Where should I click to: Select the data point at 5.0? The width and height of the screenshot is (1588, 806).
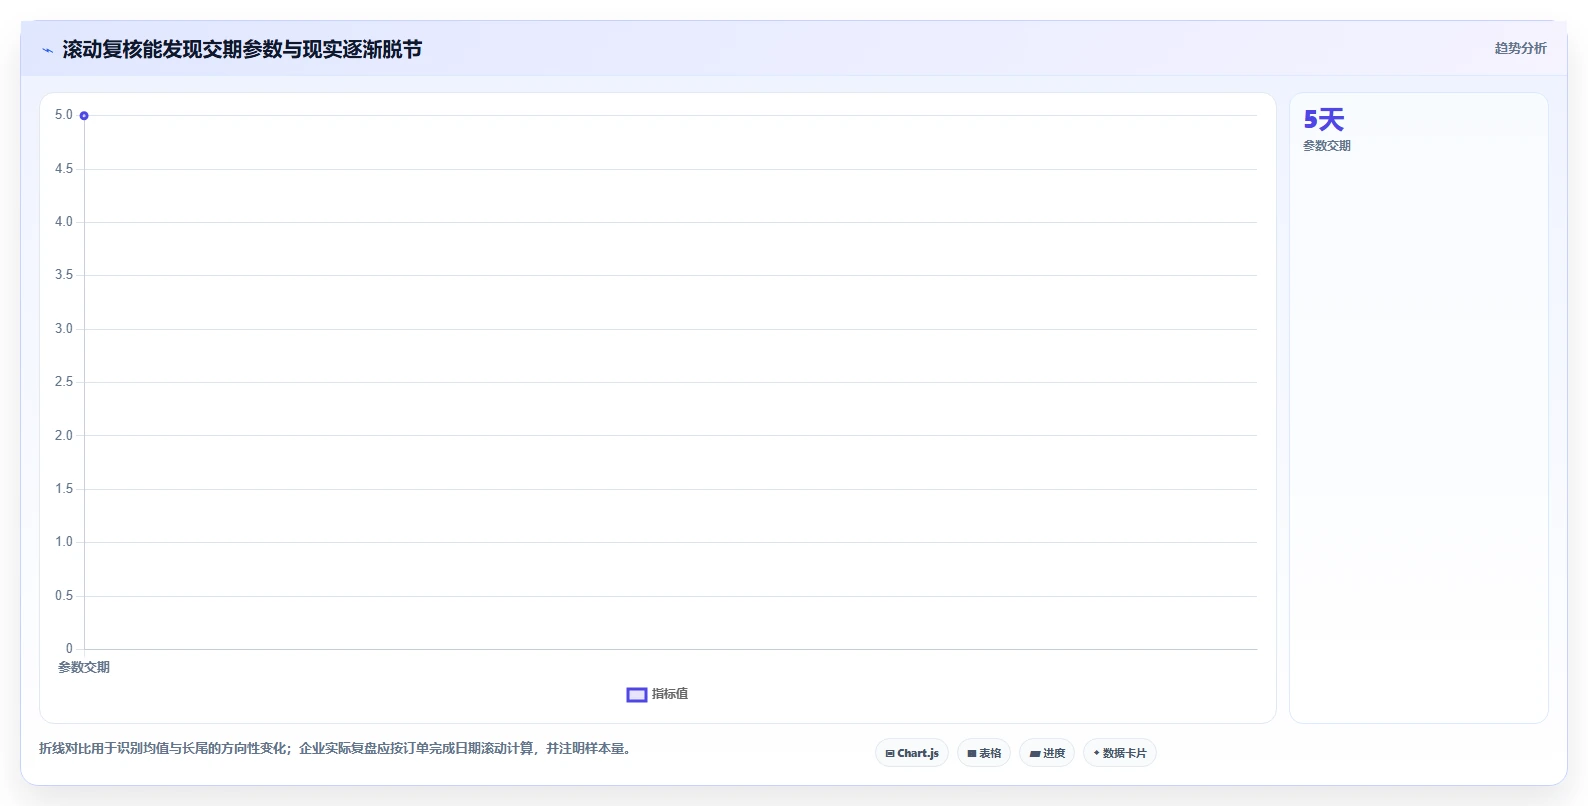84,116
